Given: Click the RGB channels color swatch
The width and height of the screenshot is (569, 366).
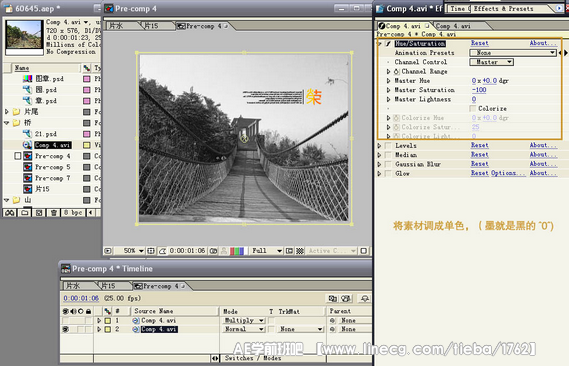Looking at the screenshot, I should (x=237, y=251).
